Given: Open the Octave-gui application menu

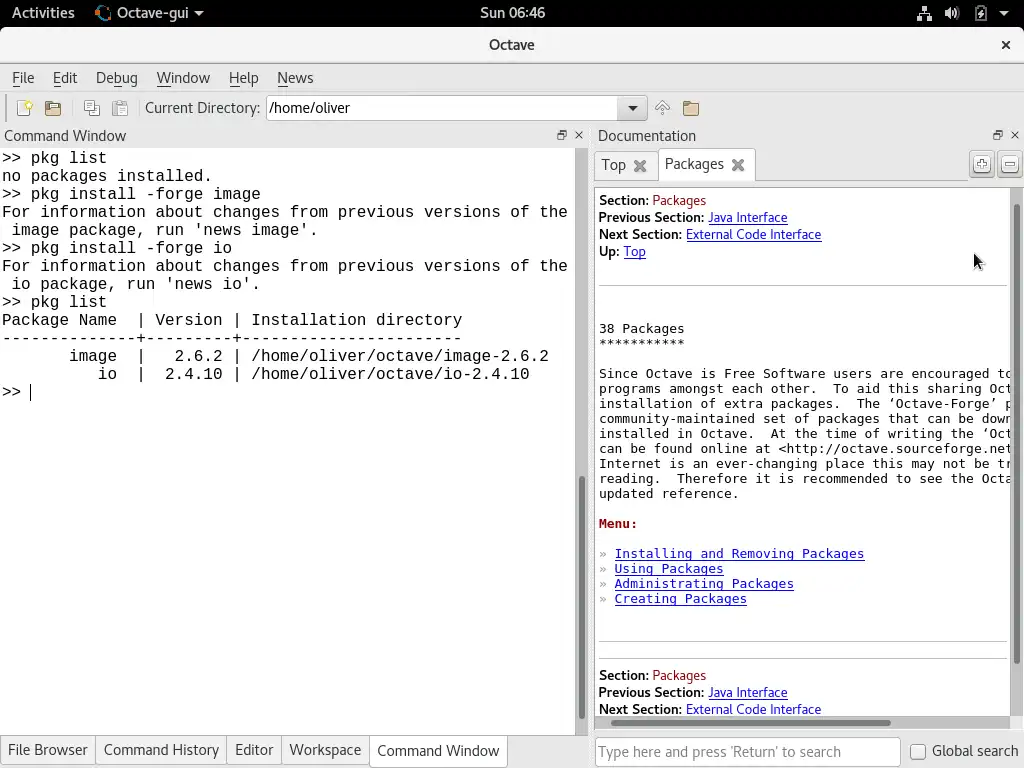Looking at the screenshot, I should click(149, 13).
